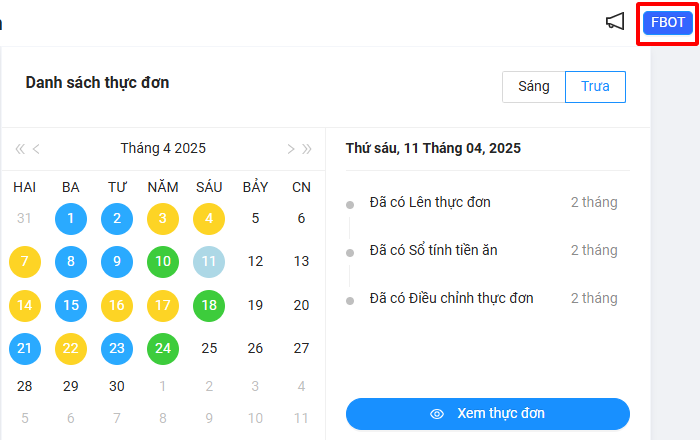Go to previous year with double-left arrows
700x440 pixels.
pos(20,149)
